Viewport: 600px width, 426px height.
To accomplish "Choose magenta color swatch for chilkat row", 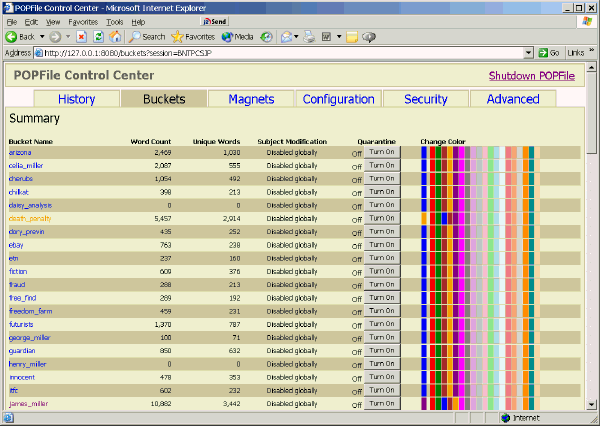I will pos(461,192).
